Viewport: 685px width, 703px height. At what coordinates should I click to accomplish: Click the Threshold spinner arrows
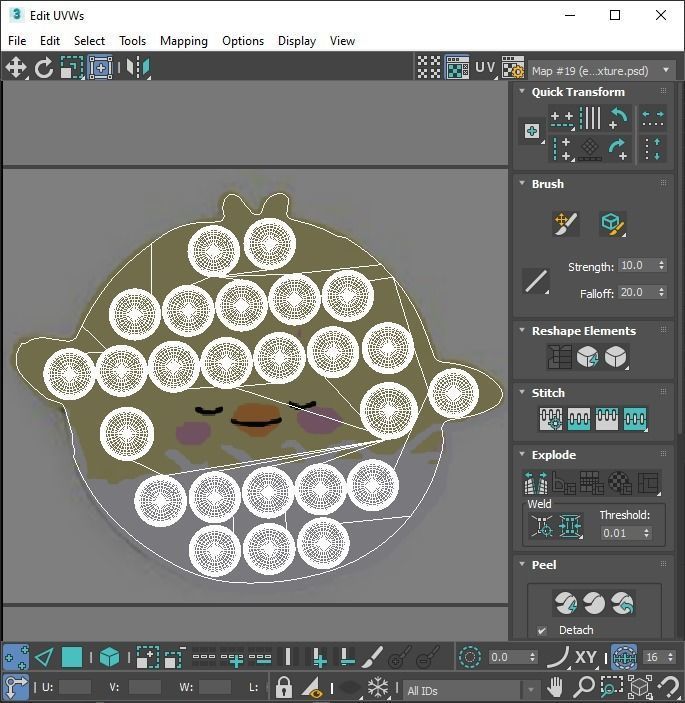646,533
